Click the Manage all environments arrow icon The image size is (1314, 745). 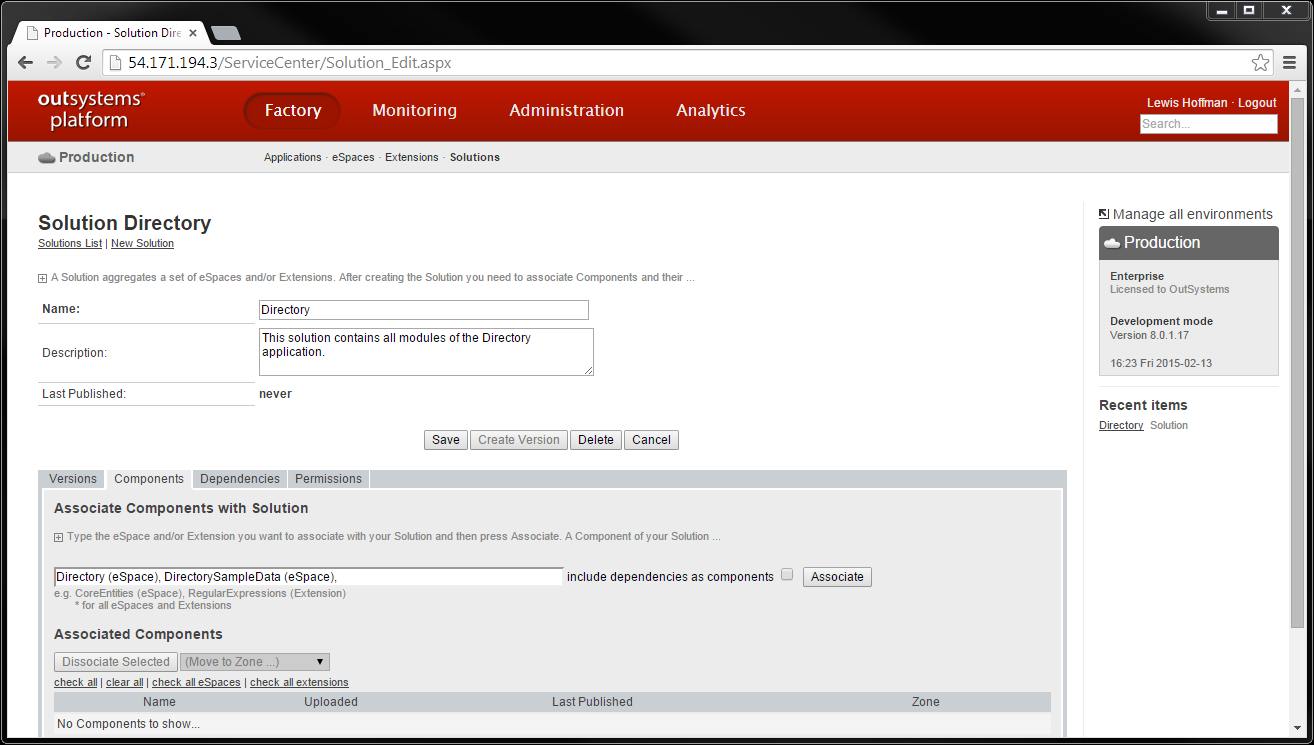(x=1104, y=214)
